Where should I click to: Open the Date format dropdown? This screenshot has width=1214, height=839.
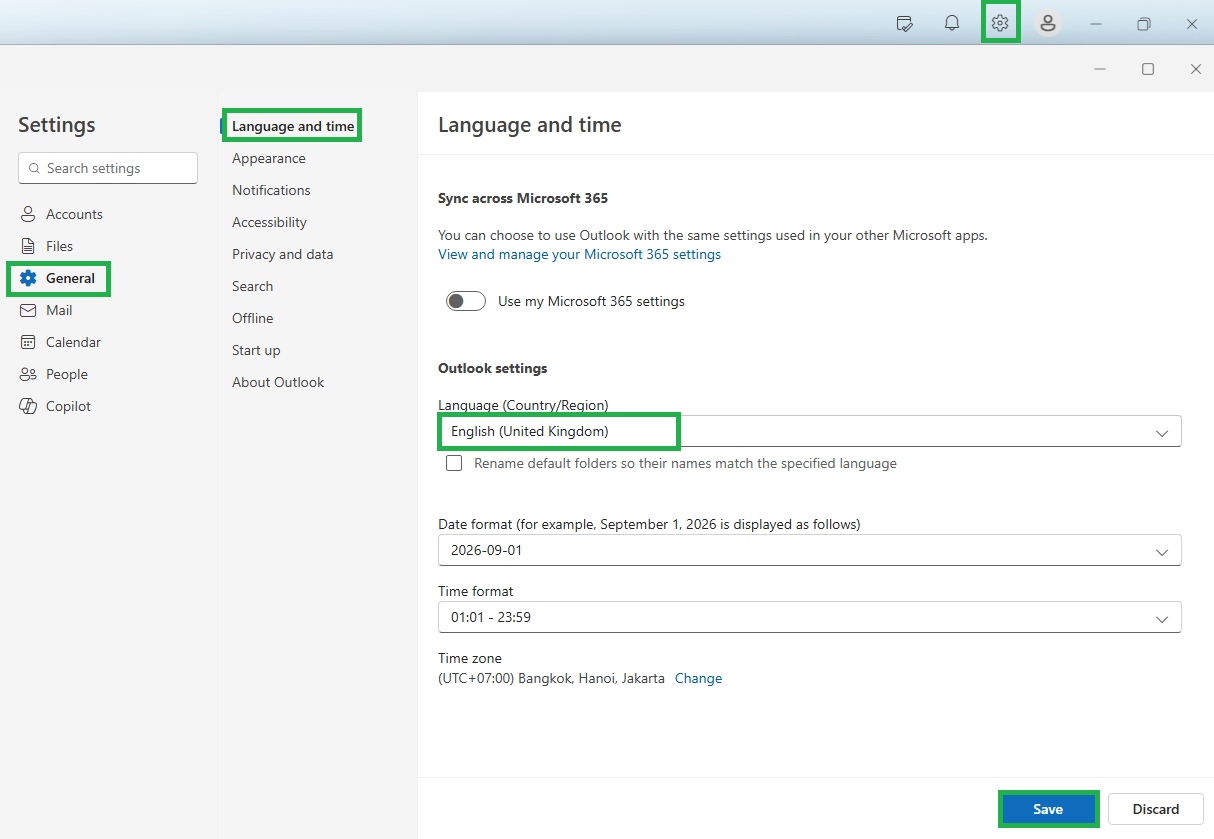click(x=810, y=550)
